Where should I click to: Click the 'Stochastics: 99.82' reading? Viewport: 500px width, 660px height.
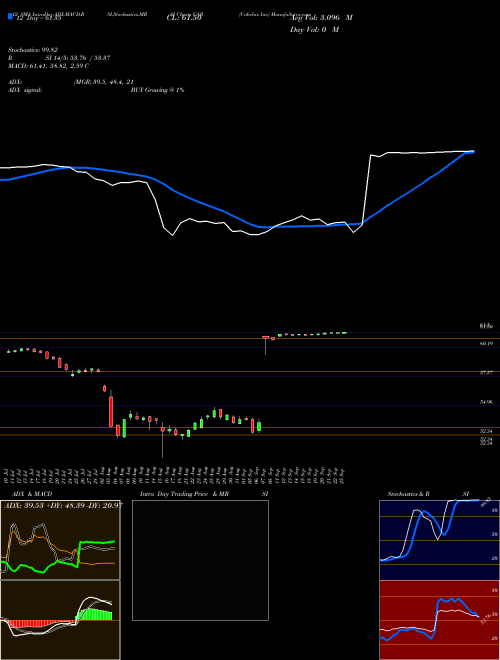coord(34,50)
